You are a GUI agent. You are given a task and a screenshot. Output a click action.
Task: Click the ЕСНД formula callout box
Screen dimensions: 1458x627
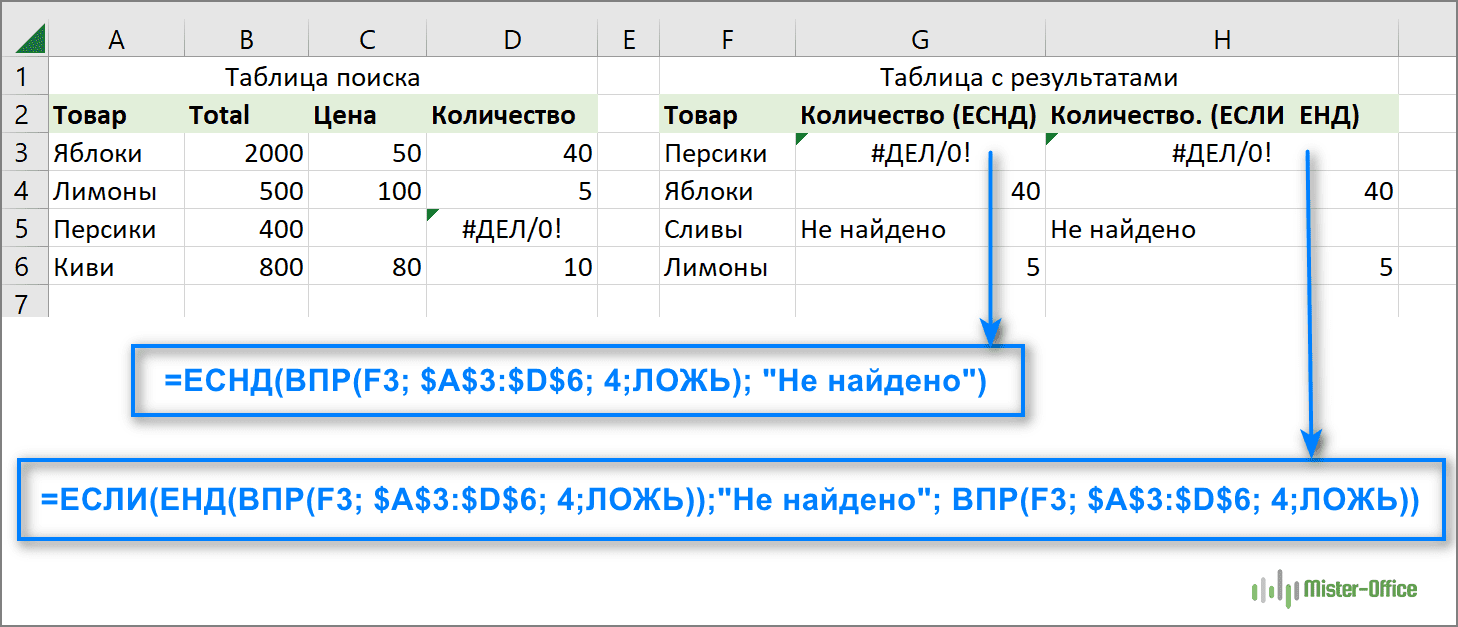pyautogui.click(x=578, y=381)
